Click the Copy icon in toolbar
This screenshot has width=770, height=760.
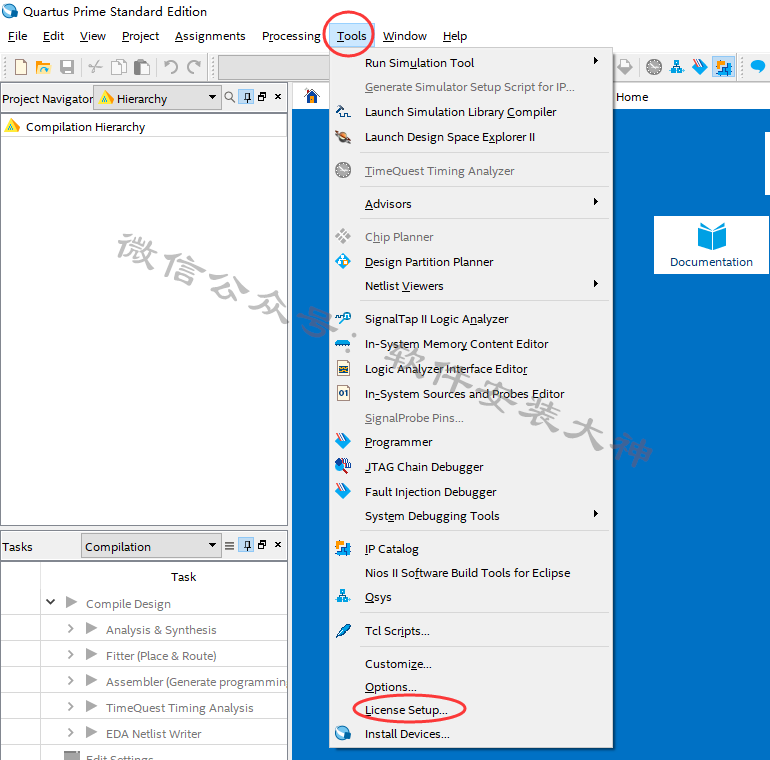click(x=119, y=67)
